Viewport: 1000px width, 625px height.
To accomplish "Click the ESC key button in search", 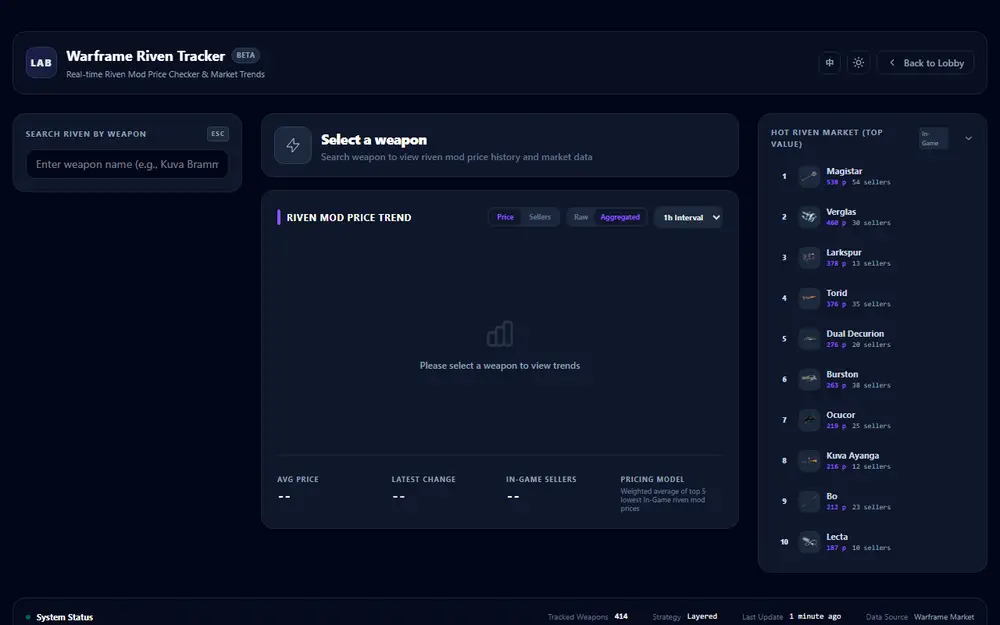I will click(x=217, y=134).
